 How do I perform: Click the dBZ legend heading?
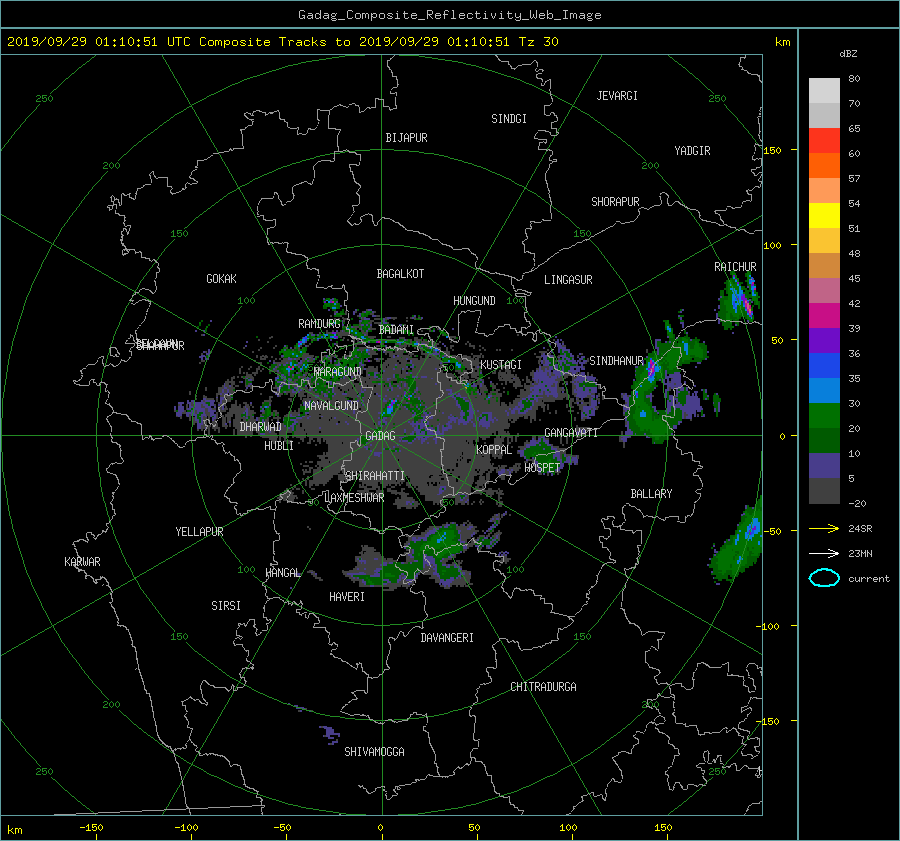pos(848,53)
